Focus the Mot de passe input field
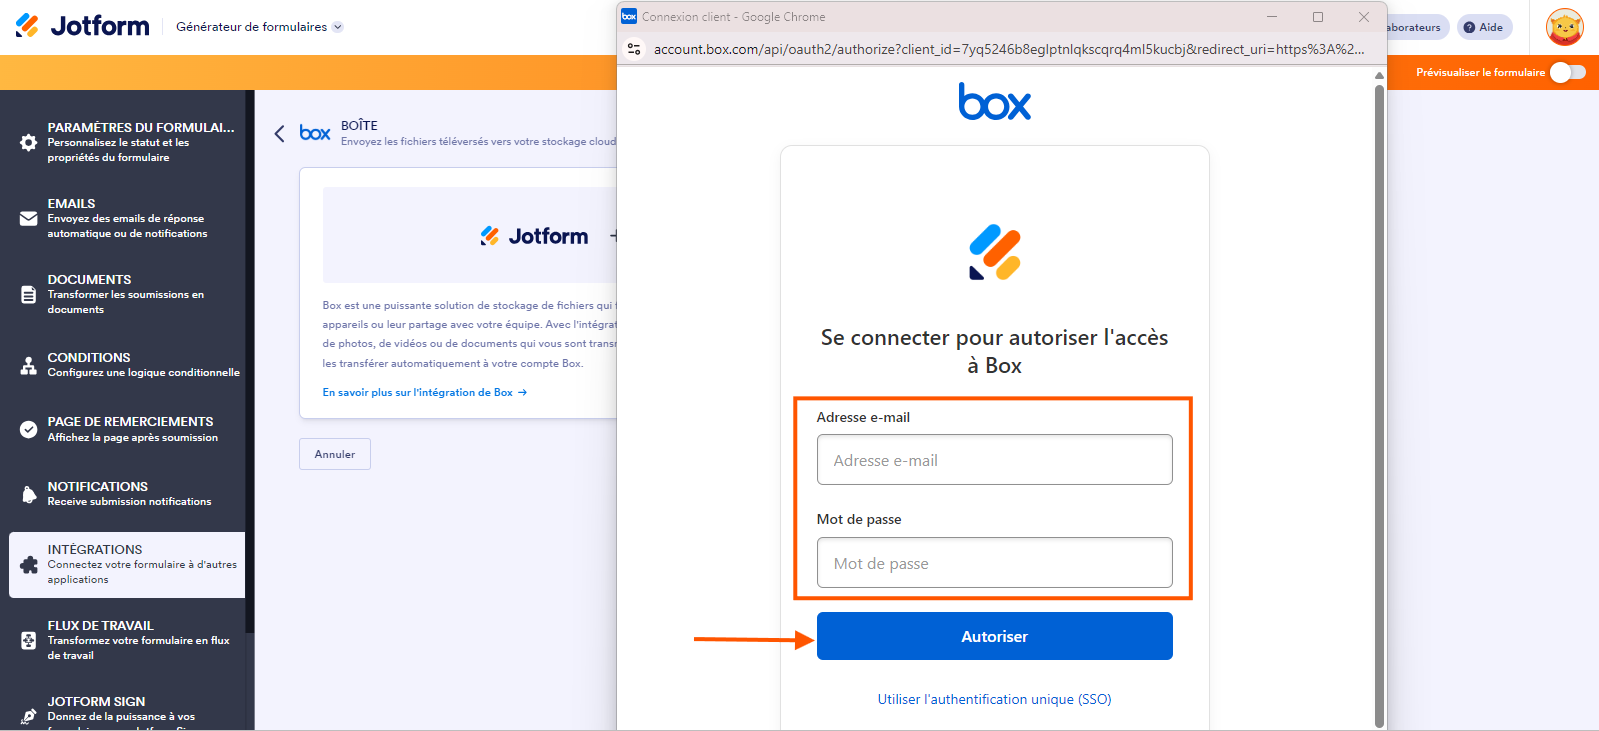The width and height of the screenshot is (1599, 731). pos(995,563)
